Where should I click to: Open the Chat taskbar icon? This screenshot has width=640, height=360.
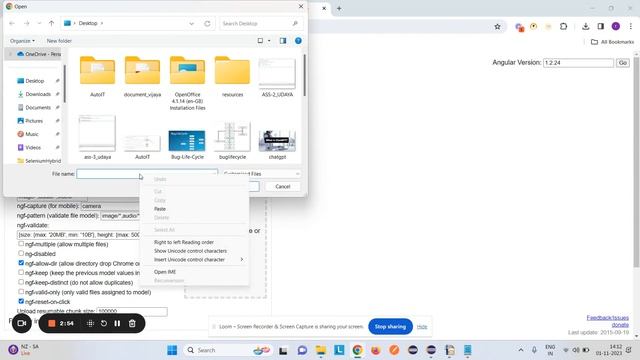pyautogui.click(x=302, y=350)
